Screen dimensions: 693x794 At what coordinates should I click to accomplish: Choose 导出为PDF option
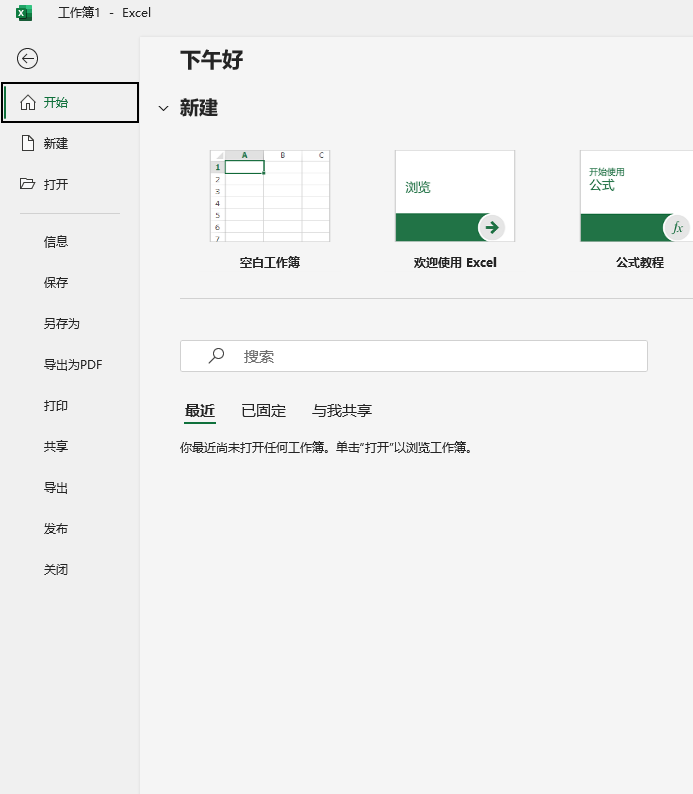(73, 365)
